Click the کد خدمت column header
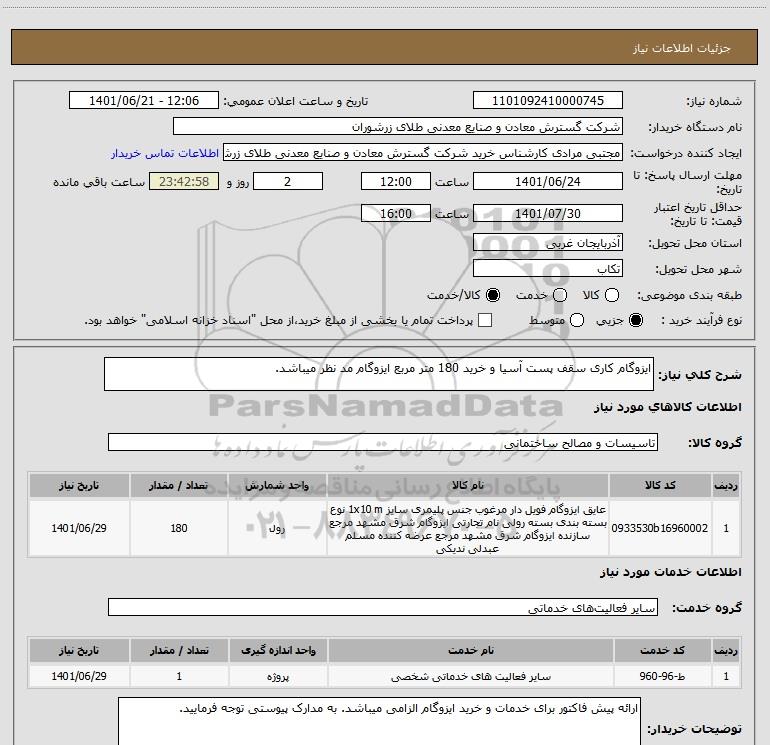The width and height of the screenshot is (770, 745). (662, 650)
